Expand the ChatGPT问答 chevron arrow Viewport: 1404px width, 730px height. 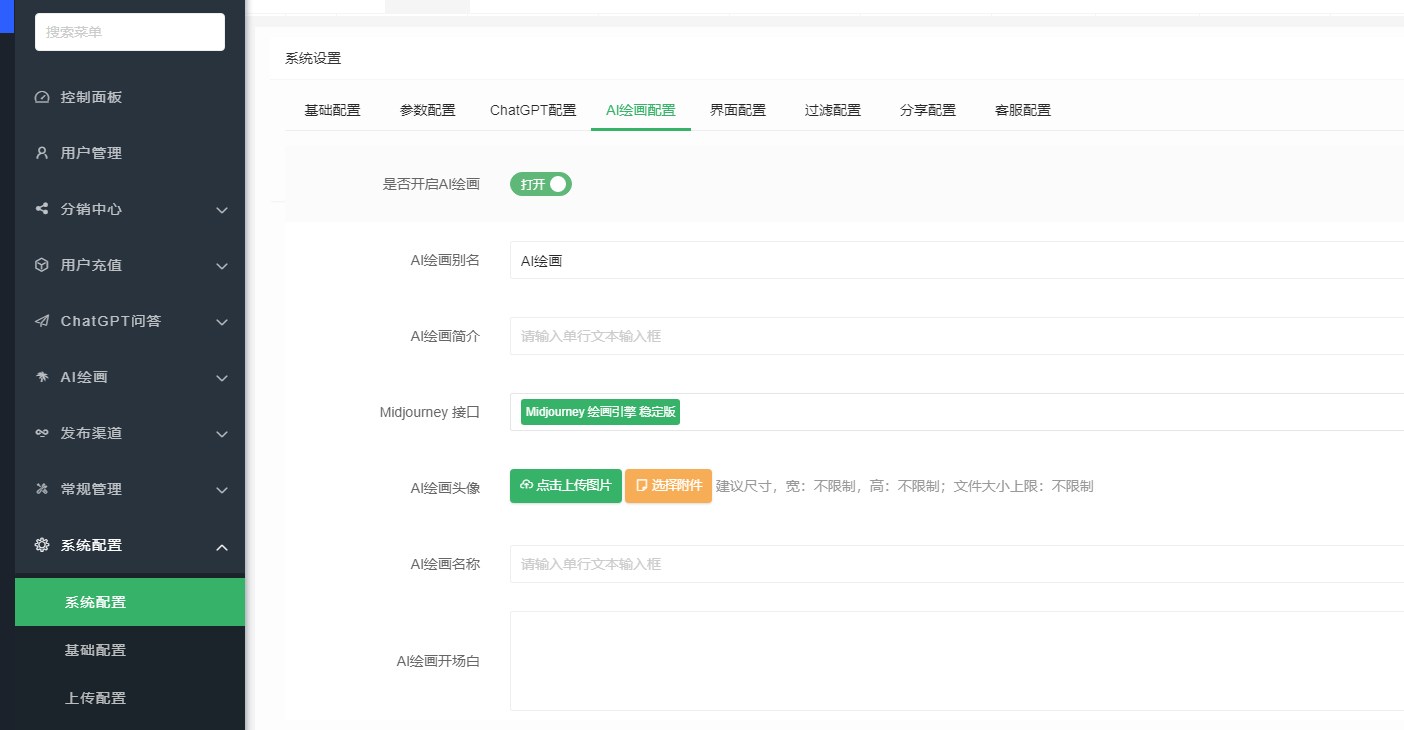222,322
